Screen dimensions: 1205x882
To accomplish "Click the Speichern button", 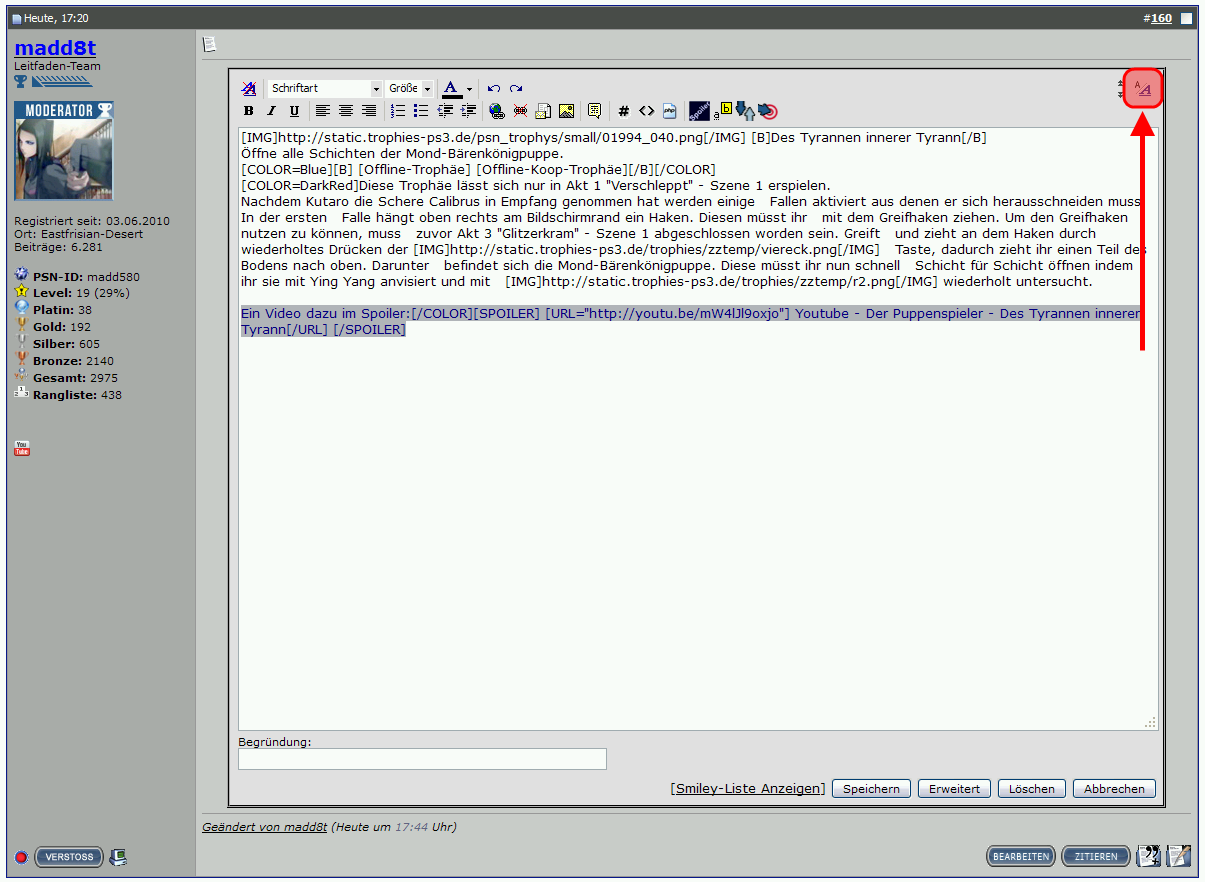I will 871,789.
